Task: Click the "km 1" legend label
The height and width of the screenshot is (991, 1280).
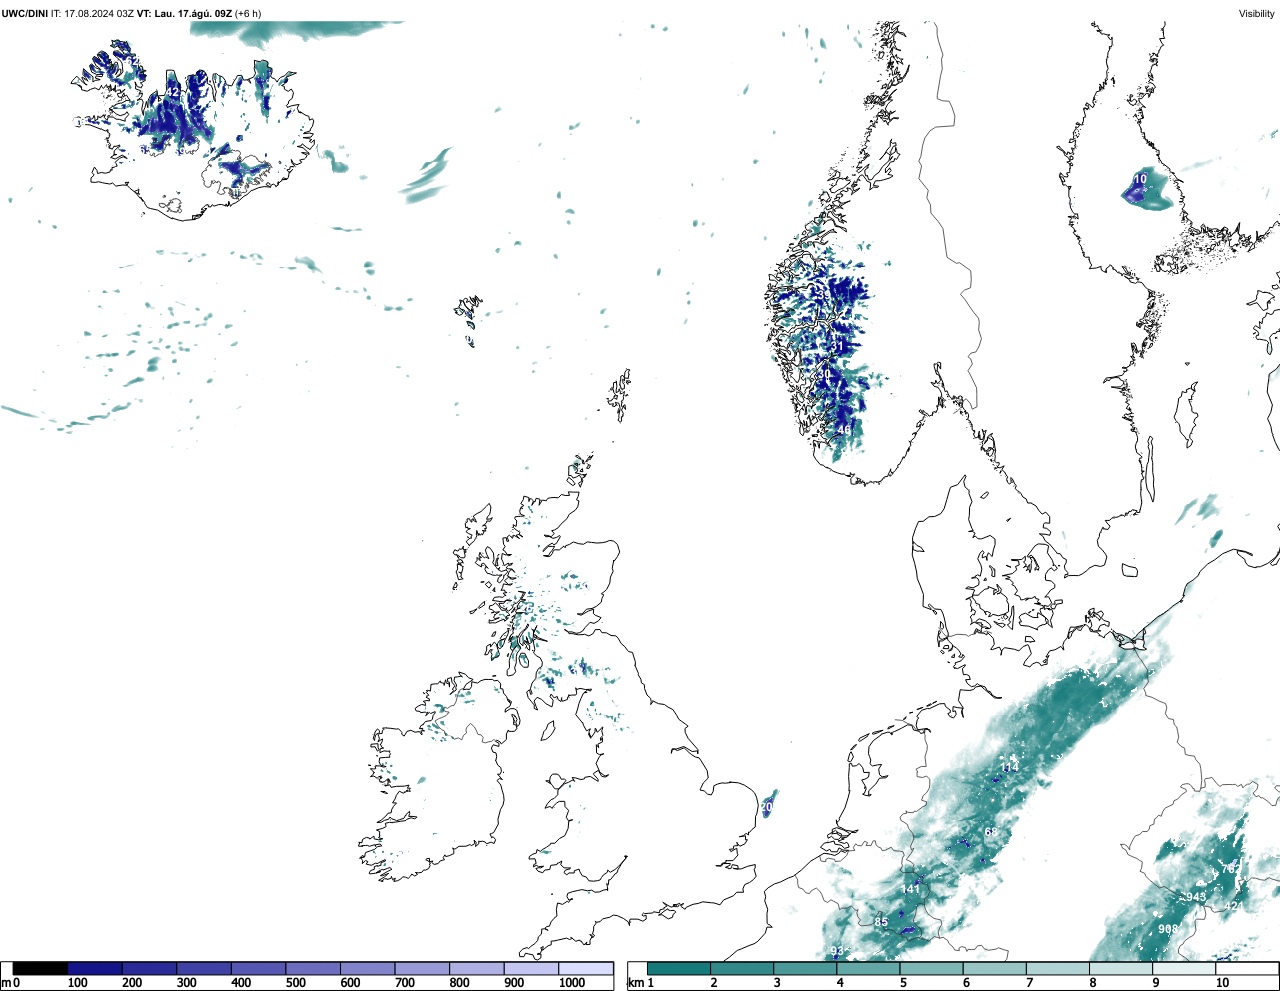Action: click(x=640, y=983)
